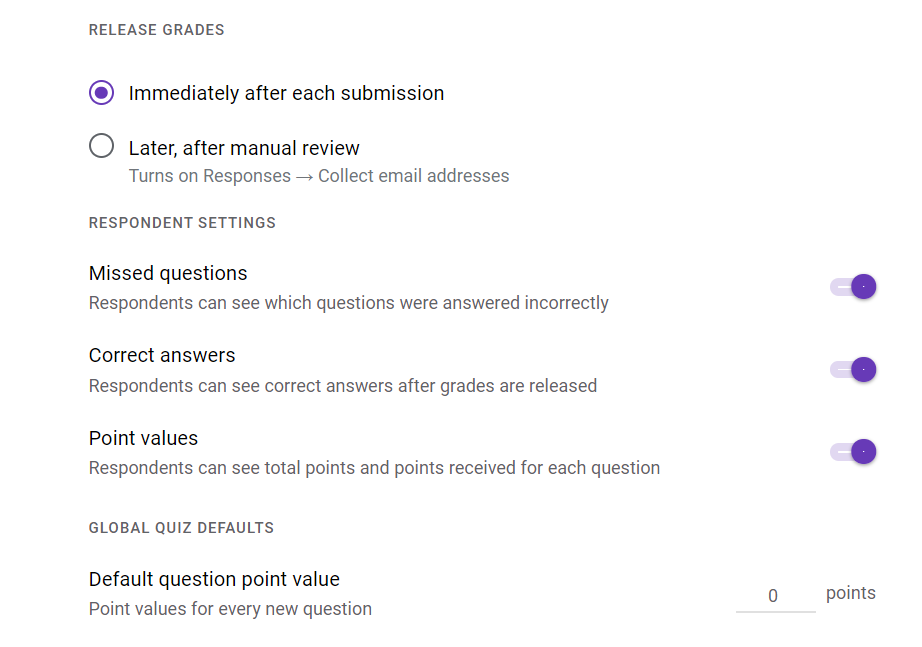Toggle the Point values switch
The image size is (922, 647).
854,452
